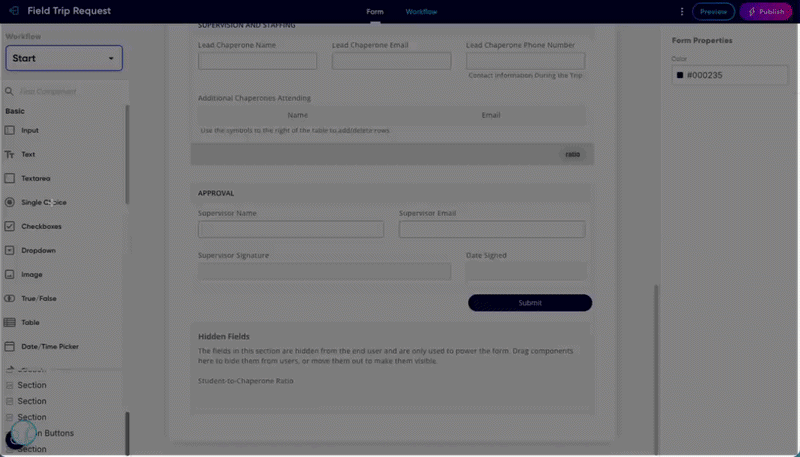
Task: Click the Form Properties heading
Action: [702, 40]
